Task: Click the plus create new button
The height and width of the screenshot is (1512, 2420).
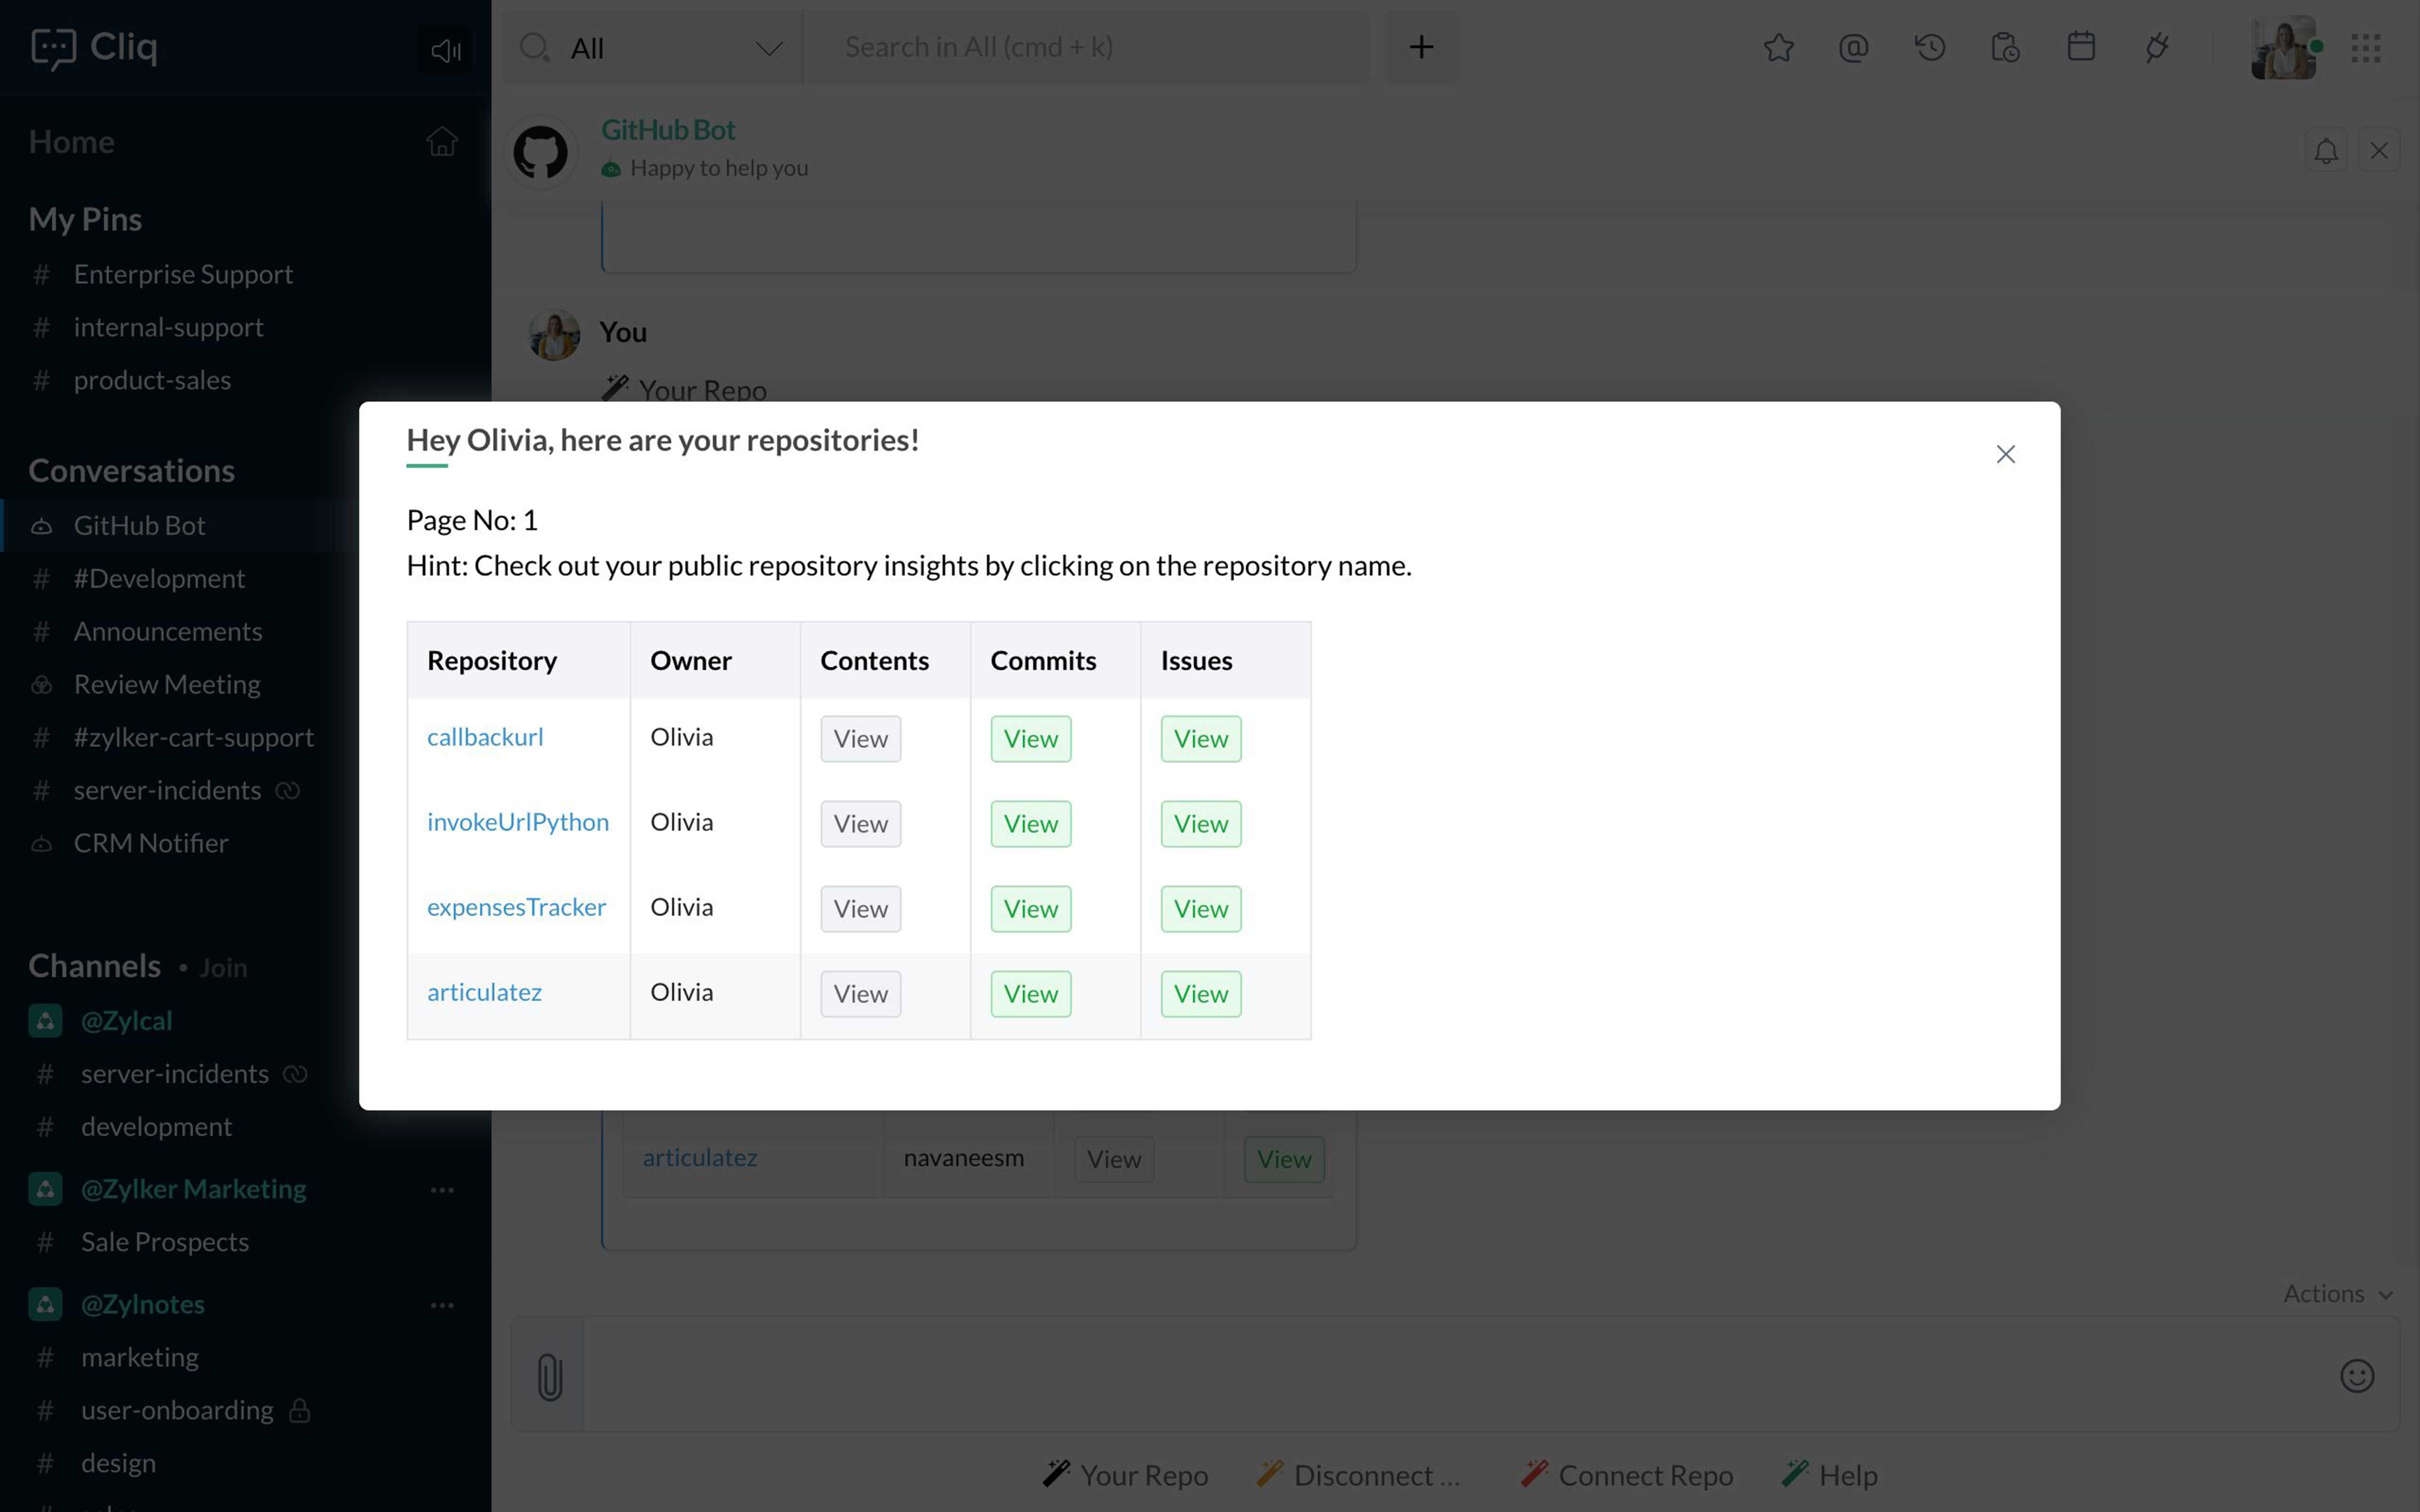Action: coord(1421,47)
